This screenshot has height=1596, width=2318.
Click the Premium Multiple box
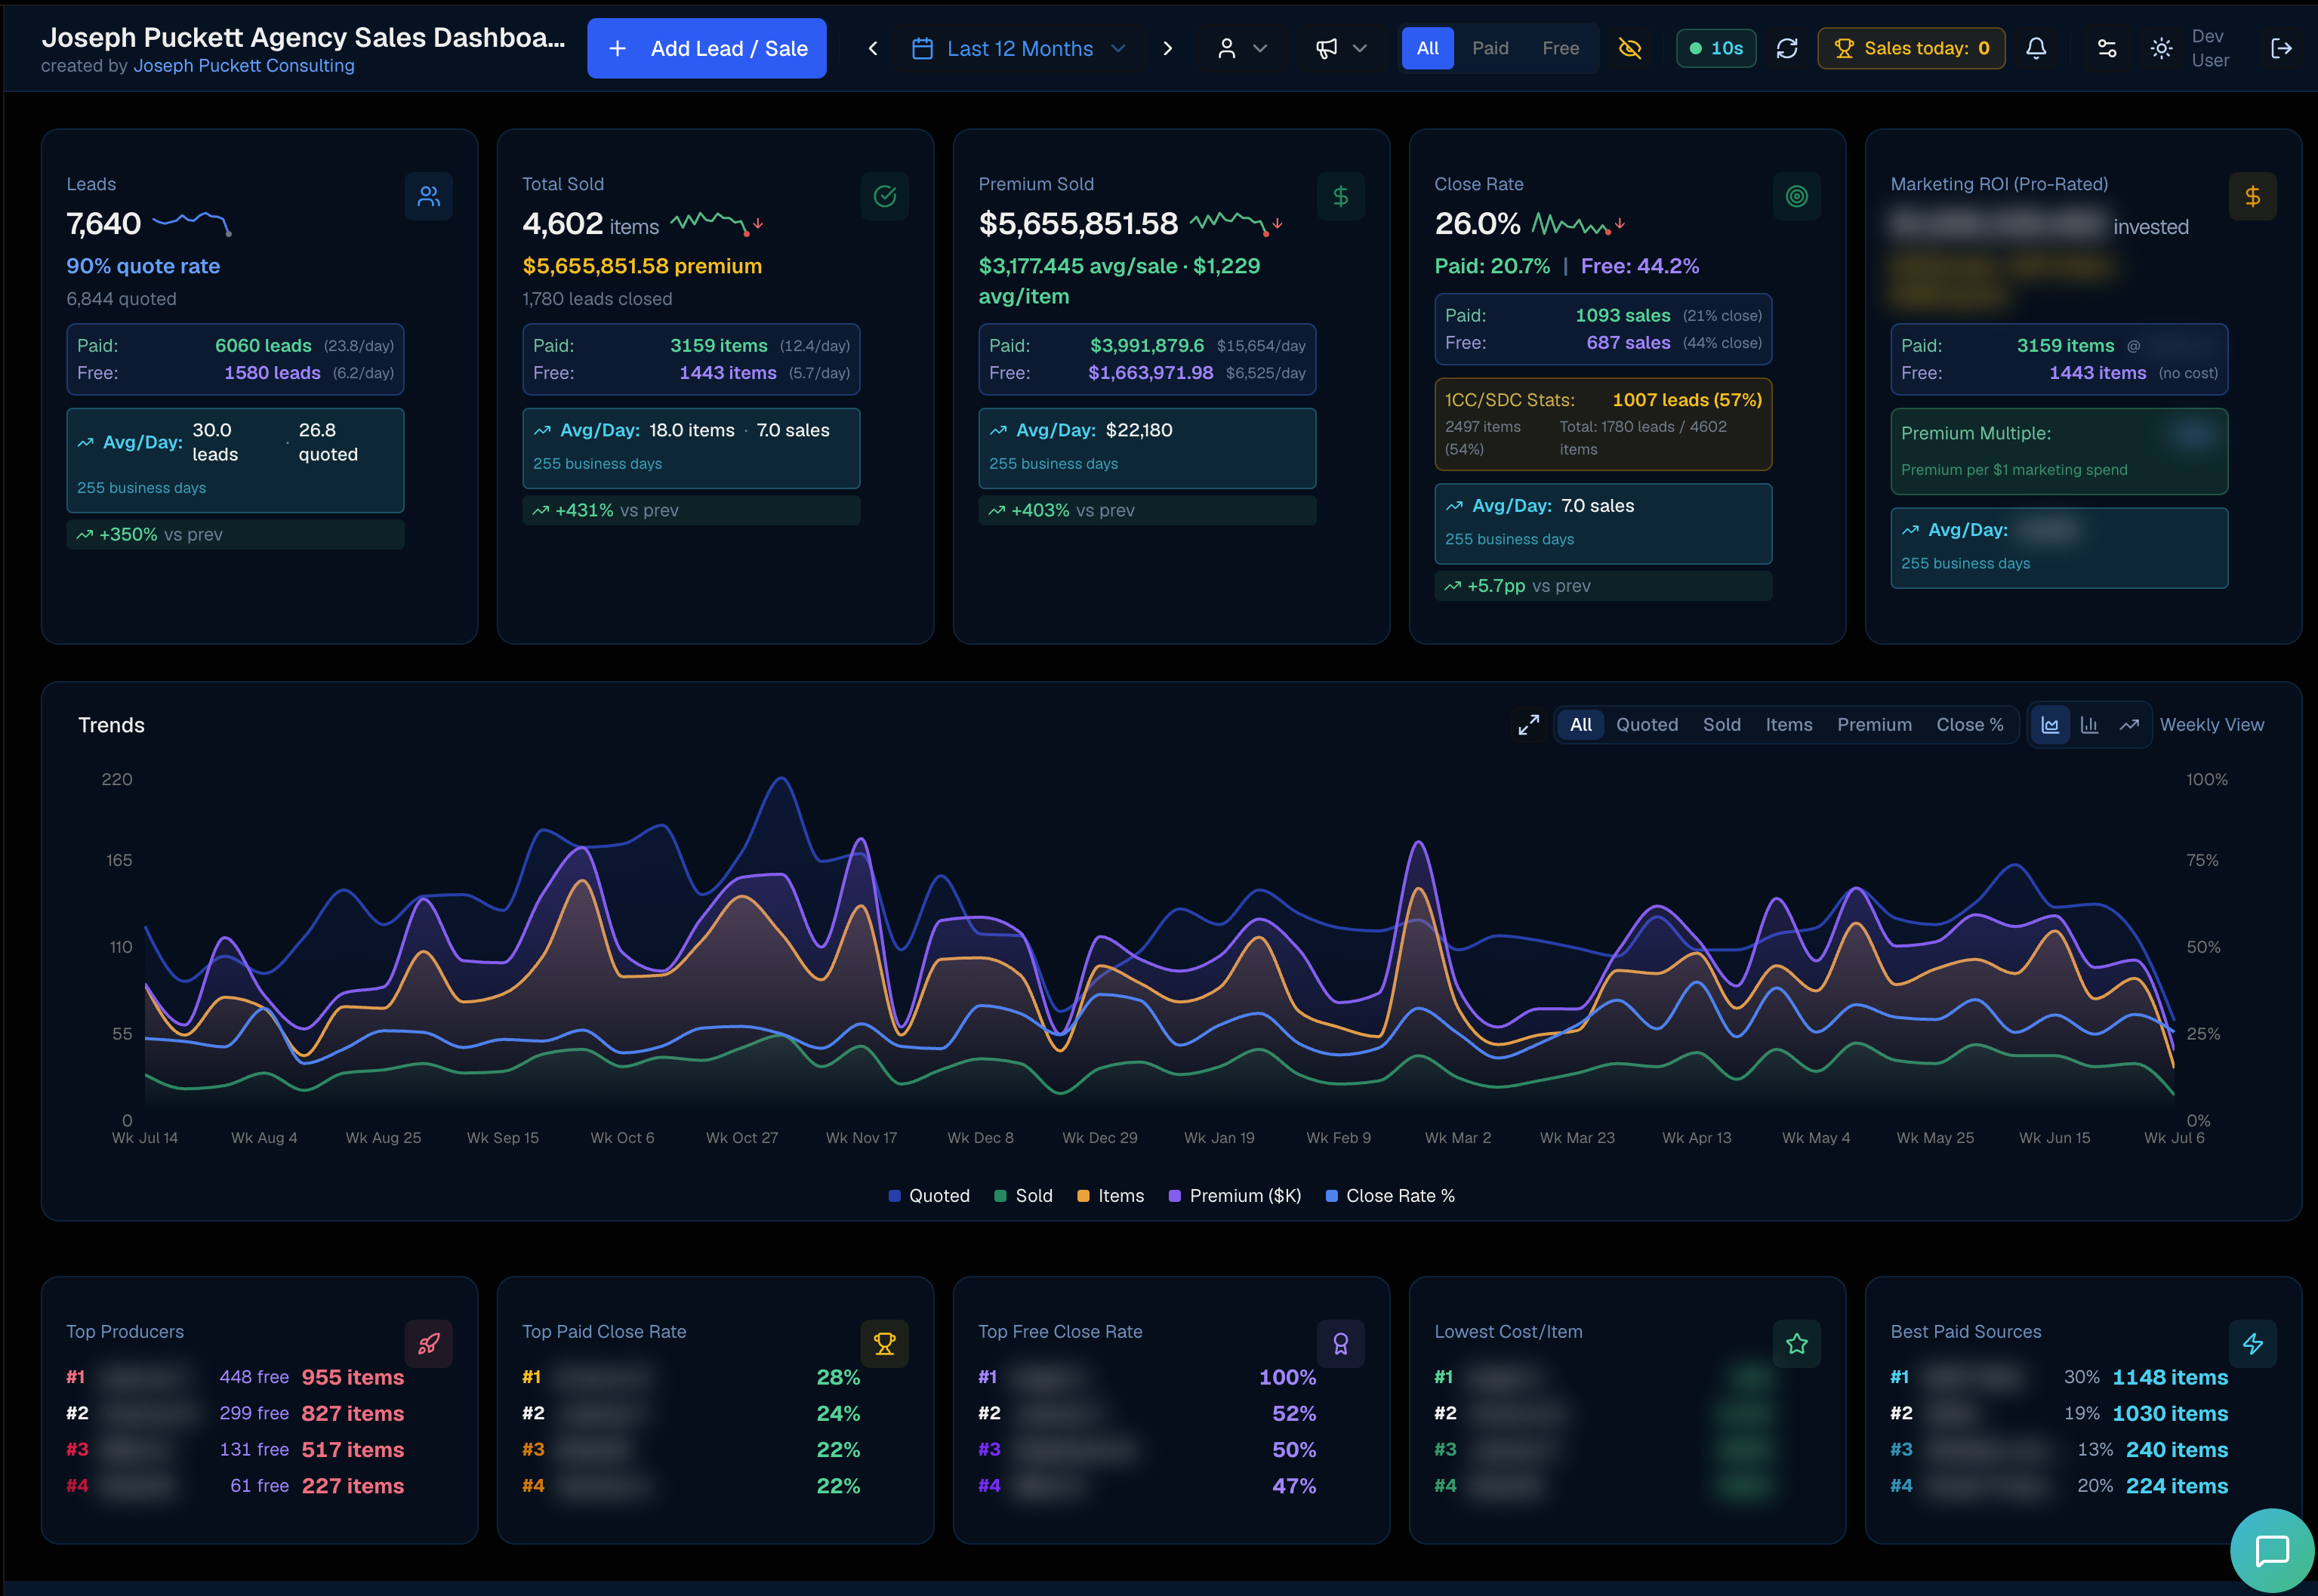click(x=2059, y=451)
